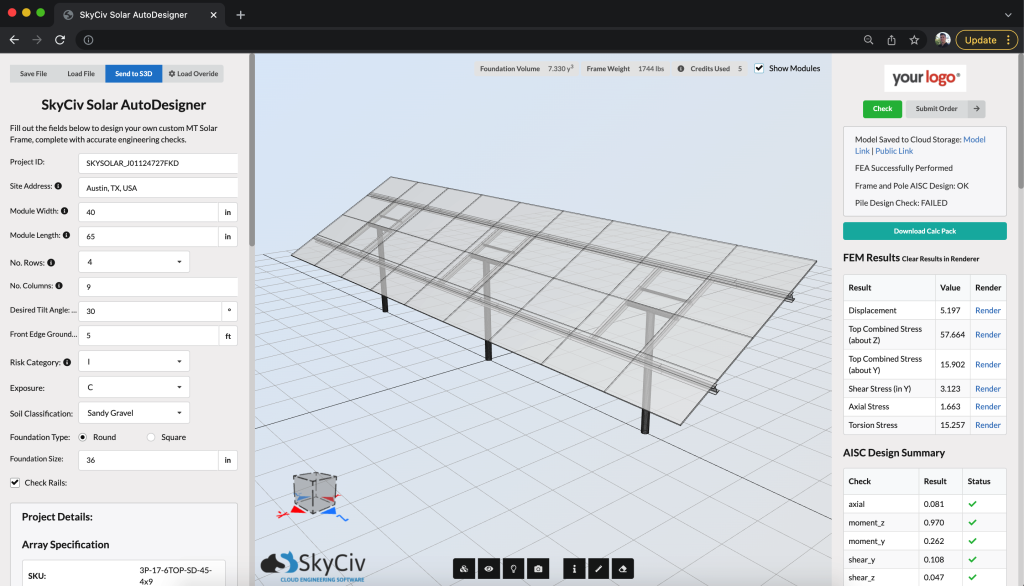This screenshot has width=1024, height=586.
Task: Open the No. Rows dropdown
Action: coord(134,262)
